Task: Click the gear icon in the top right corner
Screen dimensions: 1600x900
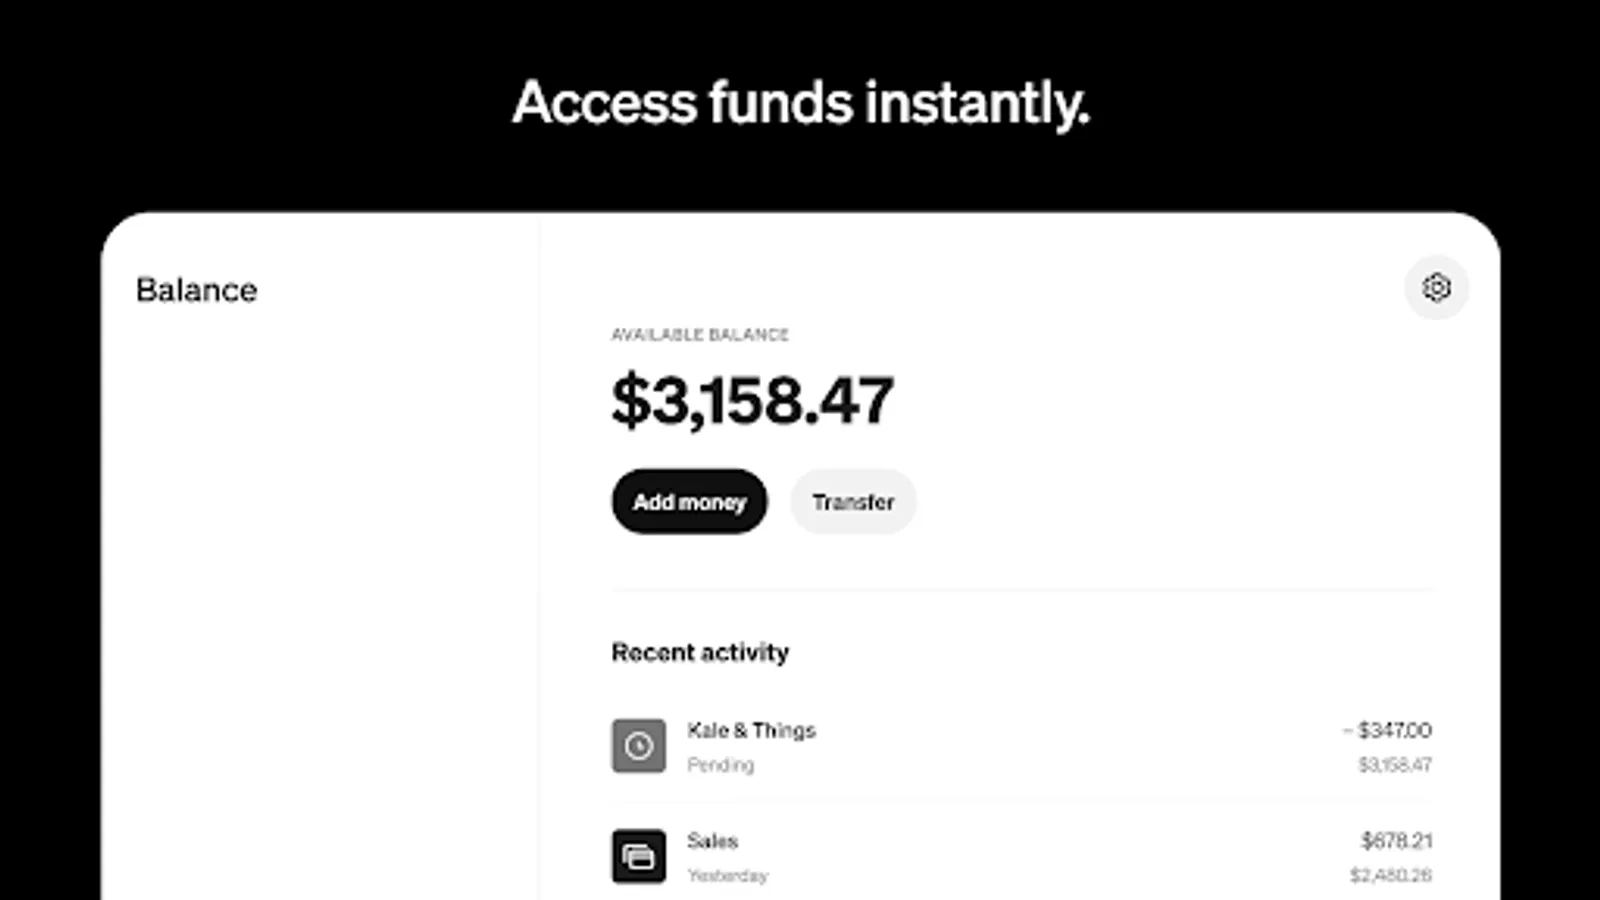Action: [x=1437, y=288]
